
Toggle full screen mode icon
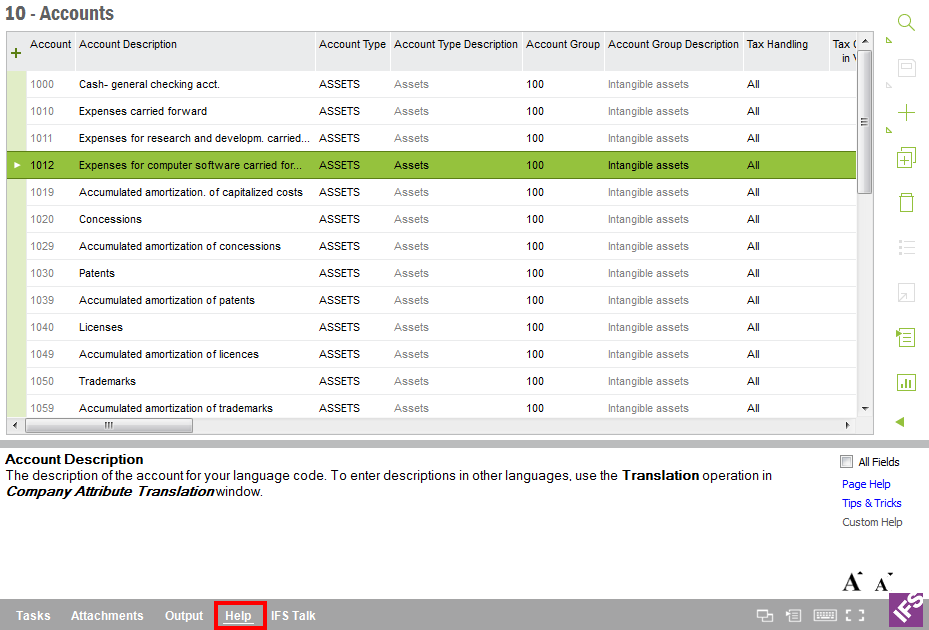pyautogui.click(x=854, y=616)
